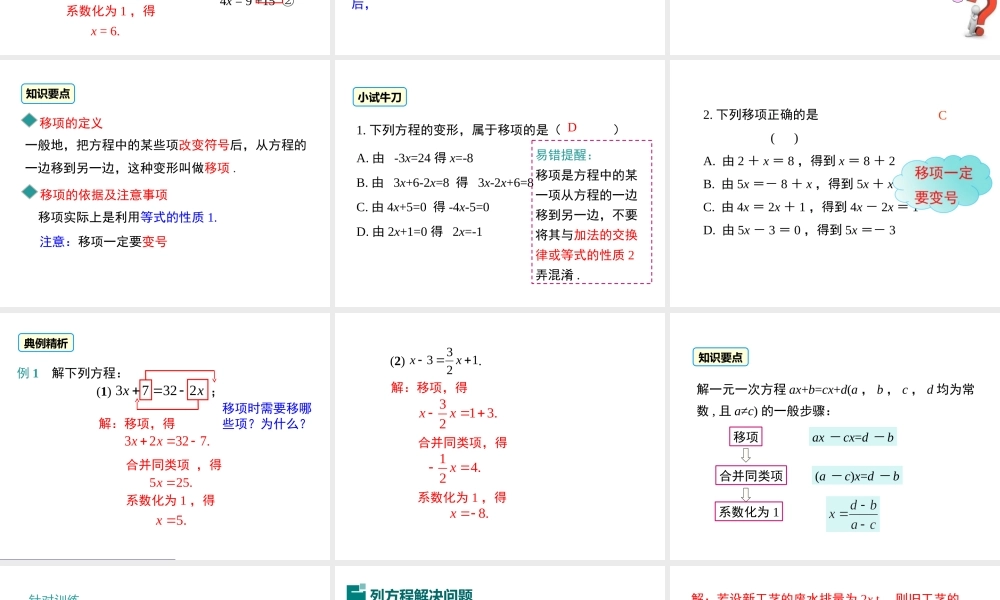Click the 列方程解决问题 heading
Screen dimensions: 1000x600
(422, 594)
